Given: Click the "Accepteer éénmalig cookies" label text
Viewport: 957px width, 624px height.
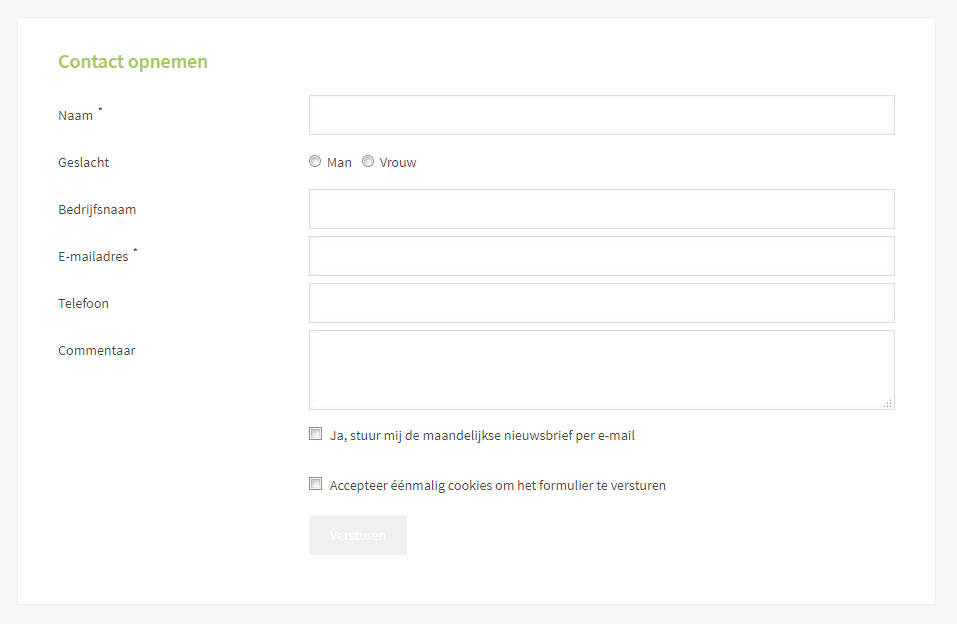Looking at the screenshot, I should pyautogui.click(x=497, y=486).
